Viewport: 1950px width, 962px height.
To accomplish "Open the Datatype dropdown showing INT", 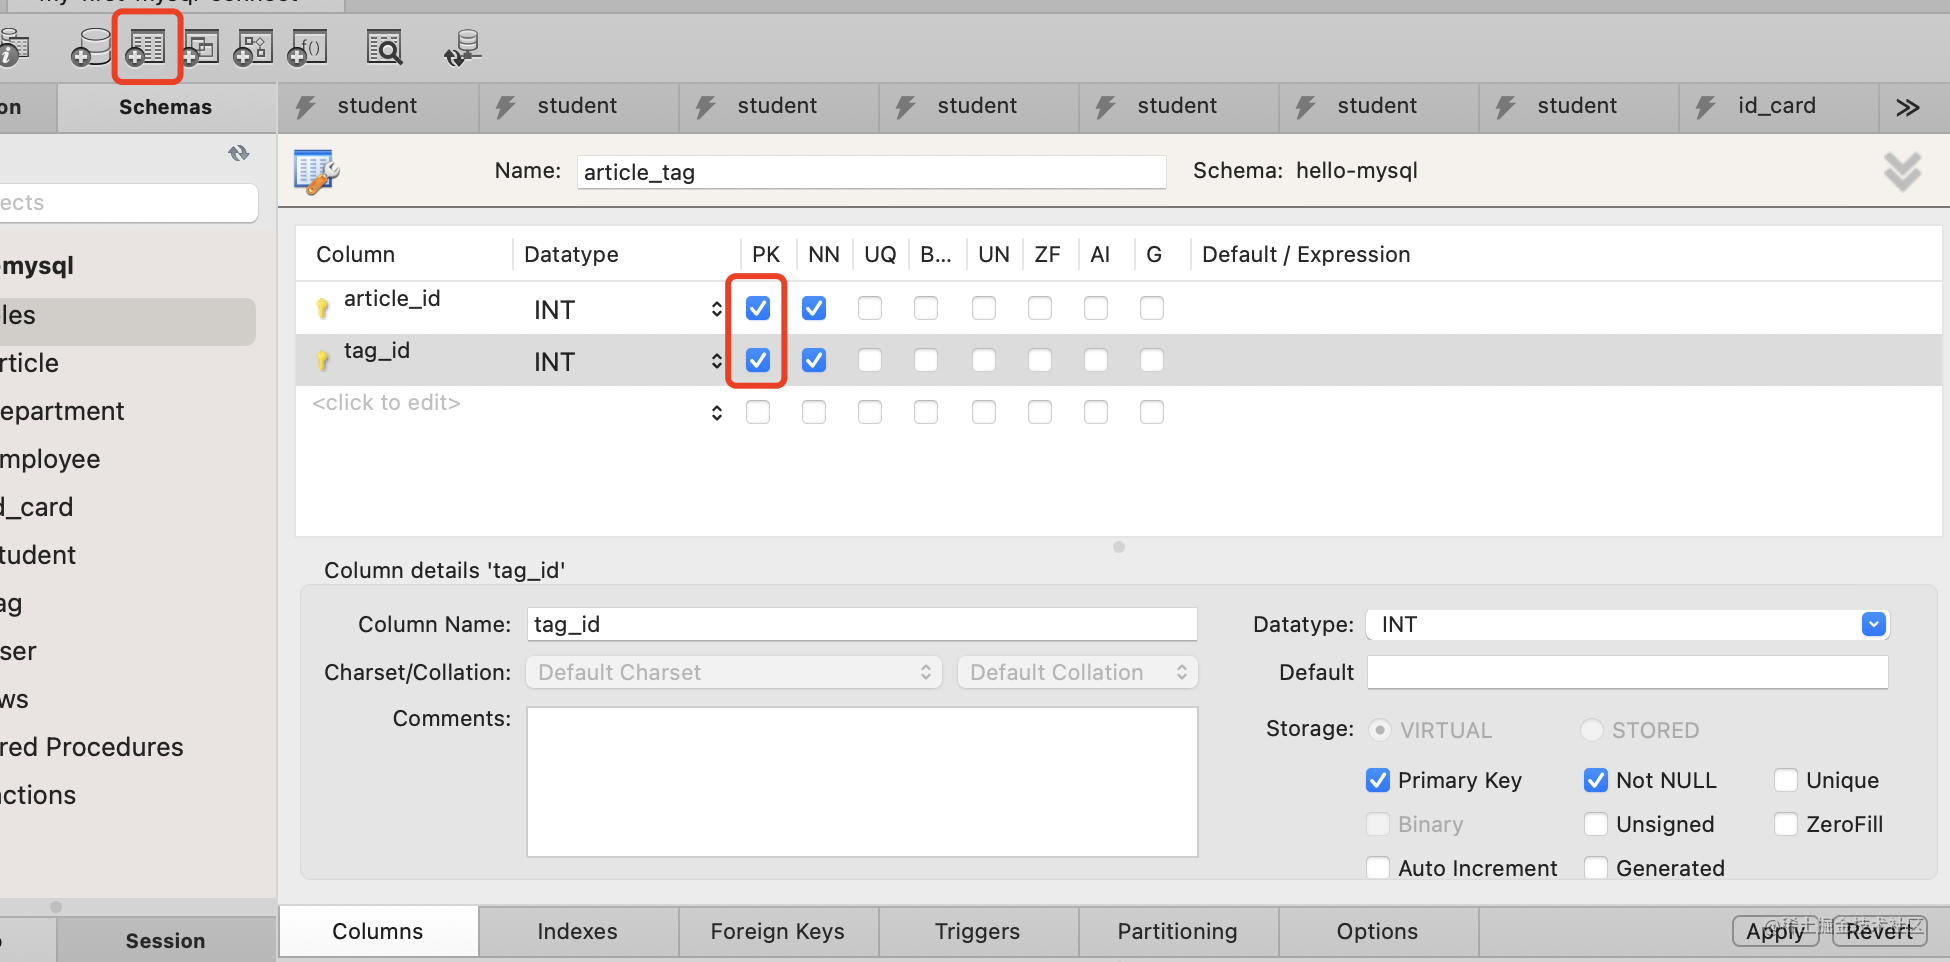I will click(1873, 624).
